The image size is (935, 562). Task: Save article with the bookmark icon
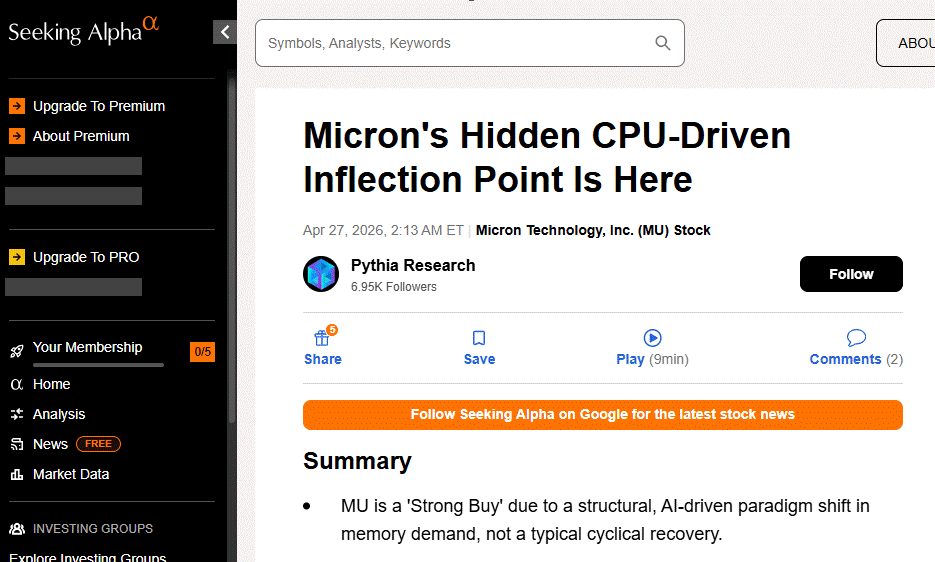(479, 338)
